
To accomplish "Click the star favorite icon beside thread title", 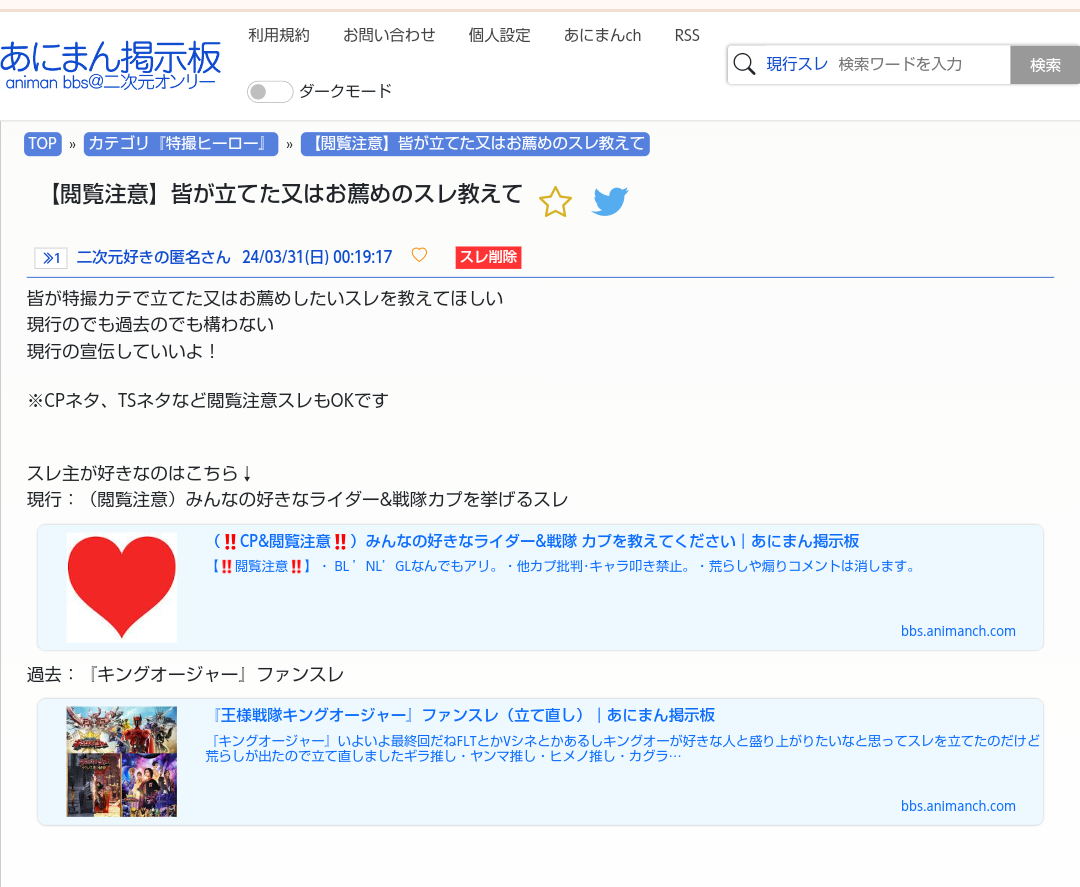I will [x=555, y=202].
